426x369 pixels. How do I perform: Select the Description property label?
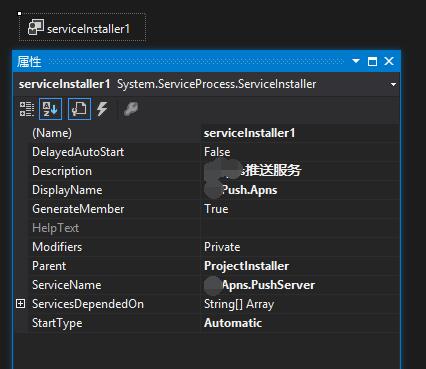tap(62, 171)
